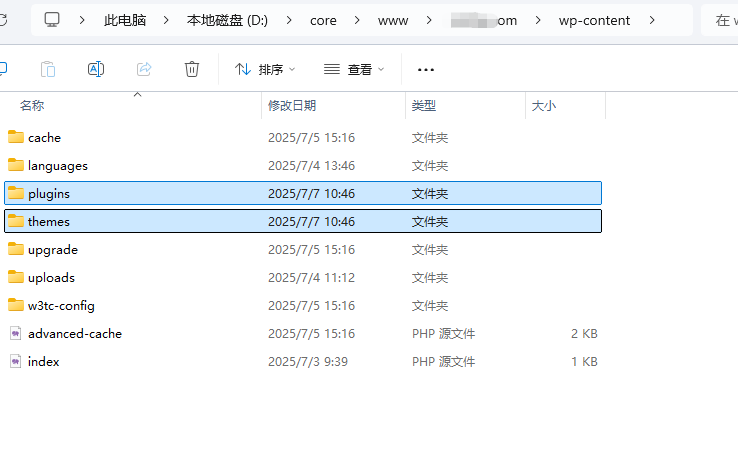Click PHP 源文件 type of advanced-cache
This screenshot has width=738, height=449.
click(443, 334)
